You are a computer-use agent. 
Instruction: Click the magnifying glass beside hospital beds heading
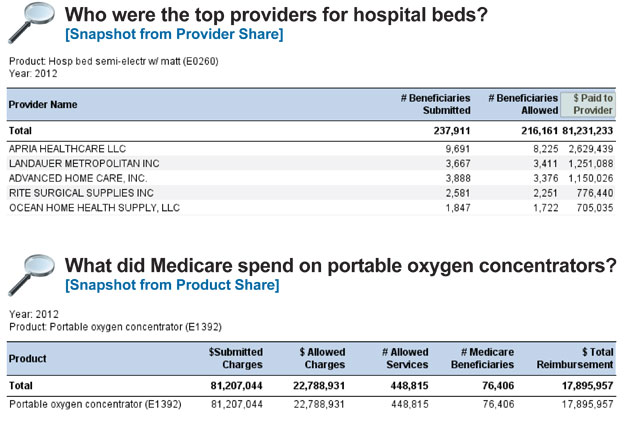(x=31, y=23)
